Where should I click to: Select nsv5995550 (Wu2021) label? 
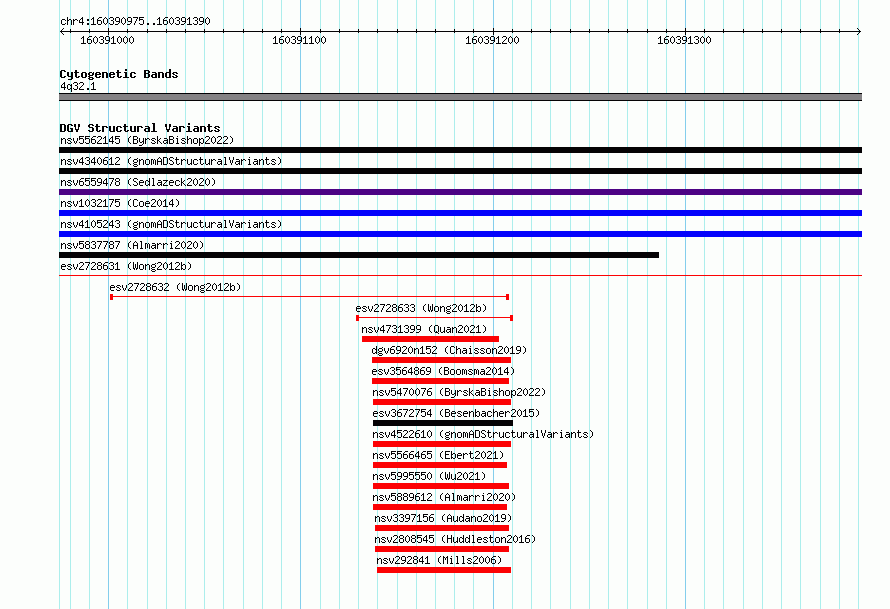(429, 476)
